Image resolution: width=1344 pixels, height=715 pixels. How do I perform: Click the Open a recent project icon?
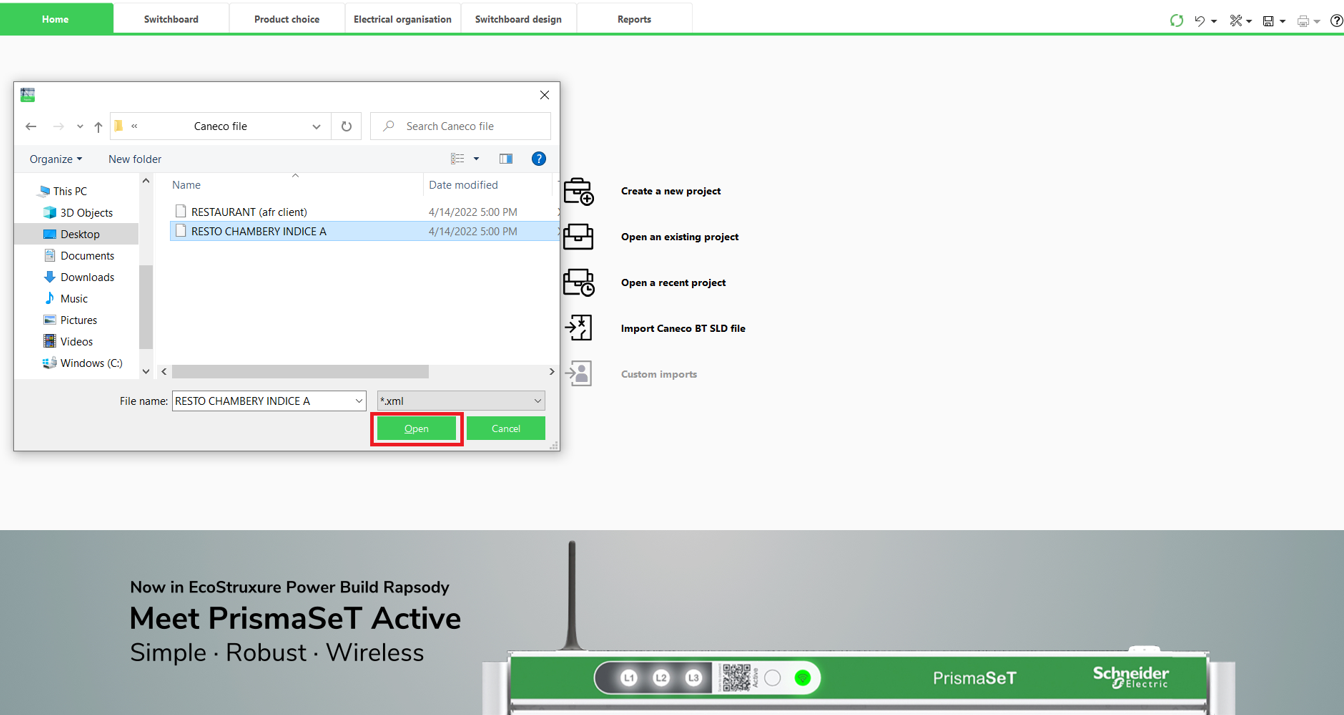578,283
